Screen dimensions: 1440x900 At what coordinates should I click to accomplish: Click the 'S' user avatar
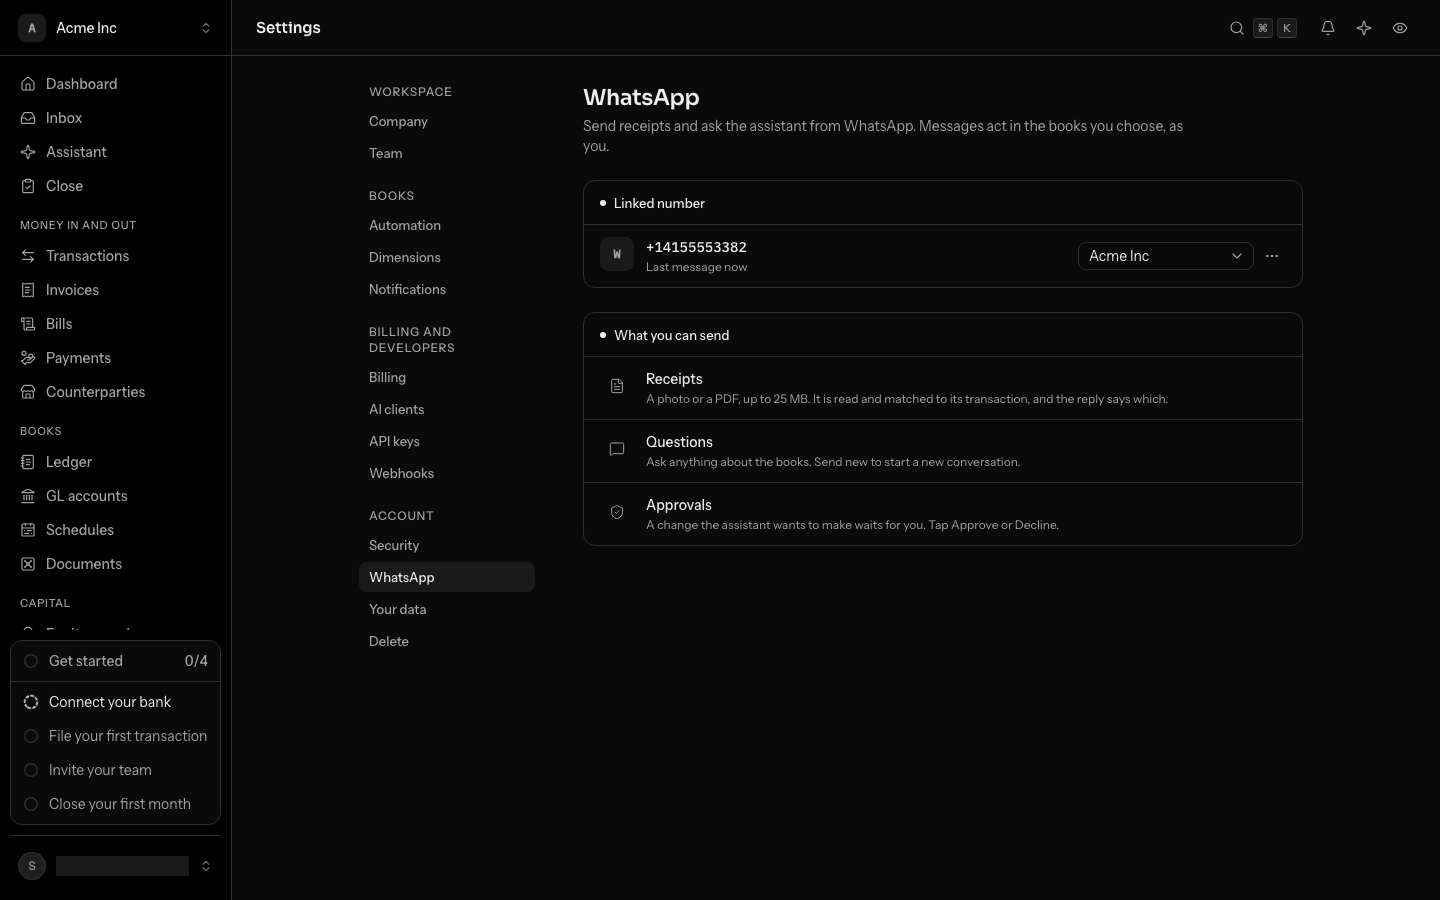[x=32, y=866]
